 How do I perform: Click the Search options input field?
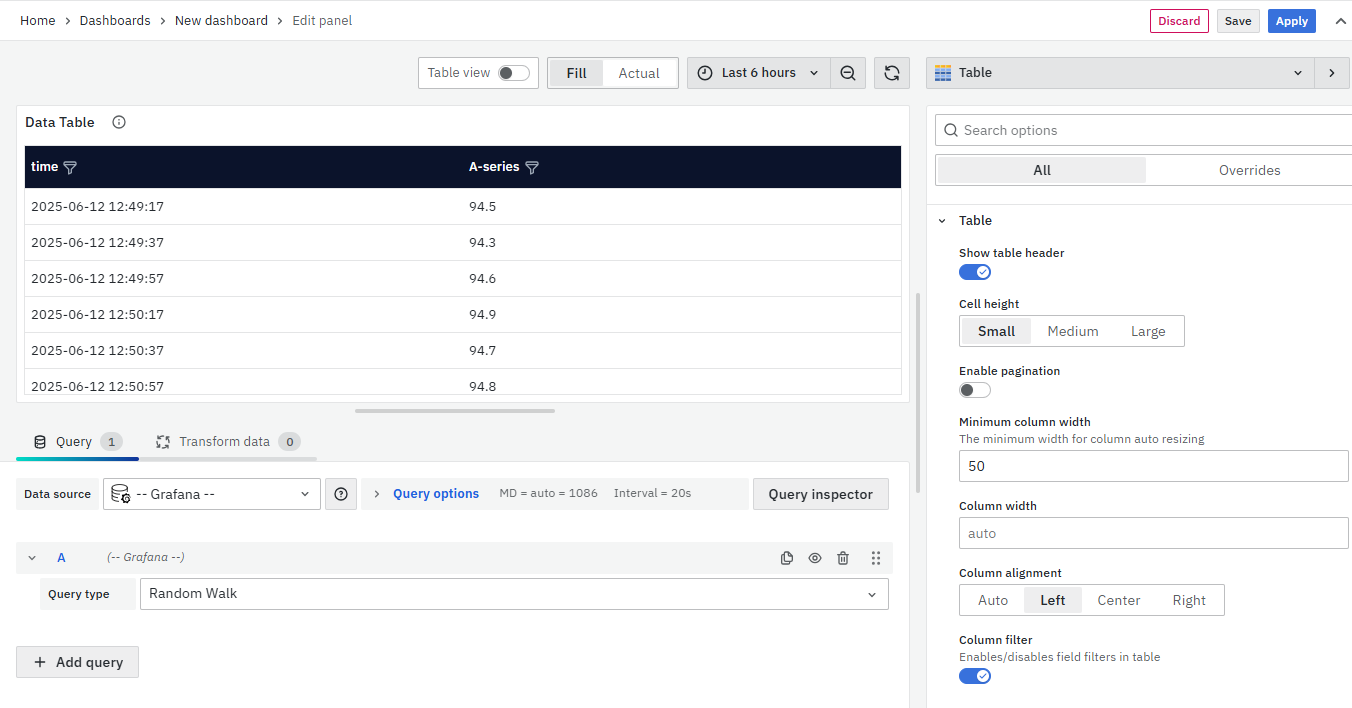pyautogui.click(x=1150, y=131)
